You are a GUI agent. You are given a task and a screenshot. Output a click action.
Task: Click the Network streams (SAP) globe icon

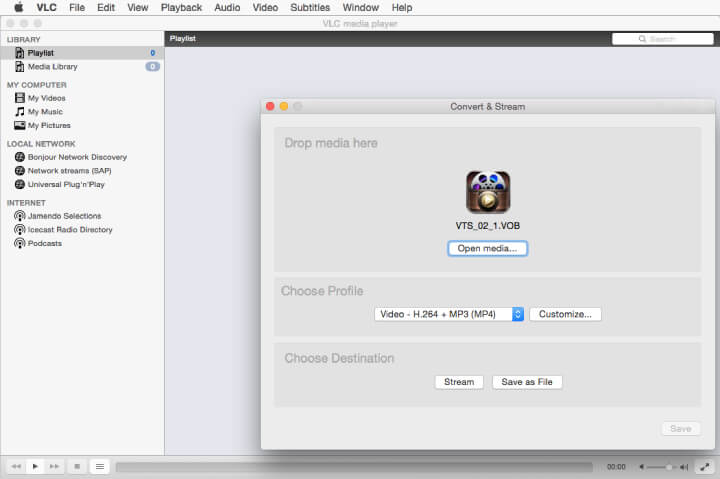pyautogui.click(x=20, y=170)
